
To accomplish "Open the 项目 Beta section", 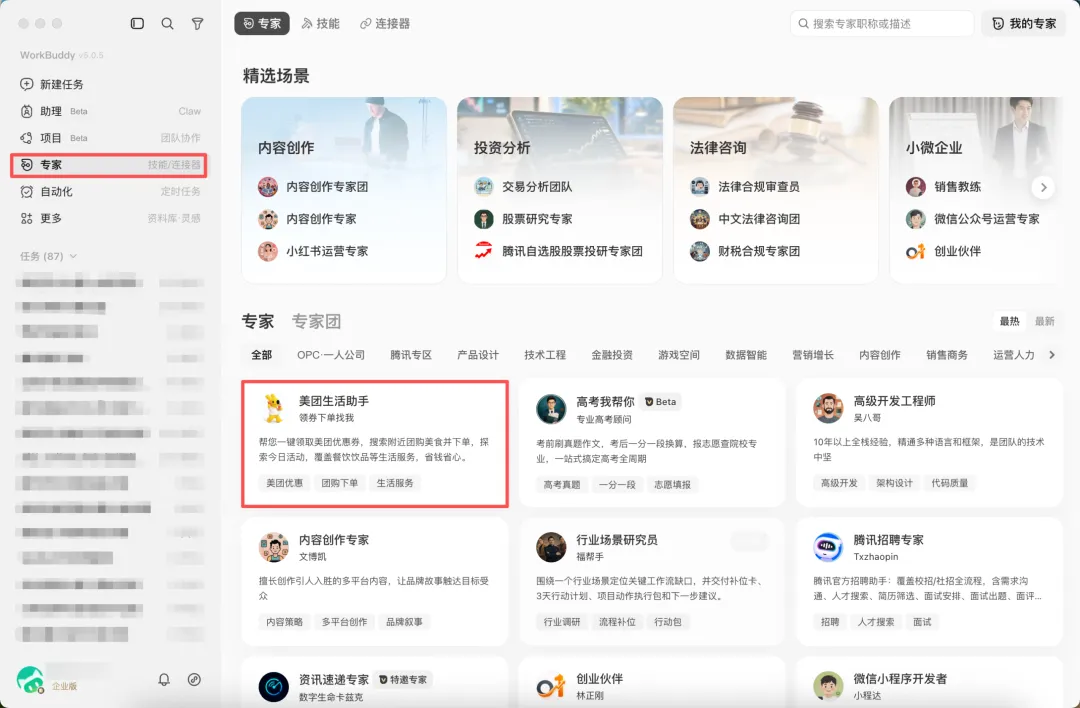I will pos(110,138).
